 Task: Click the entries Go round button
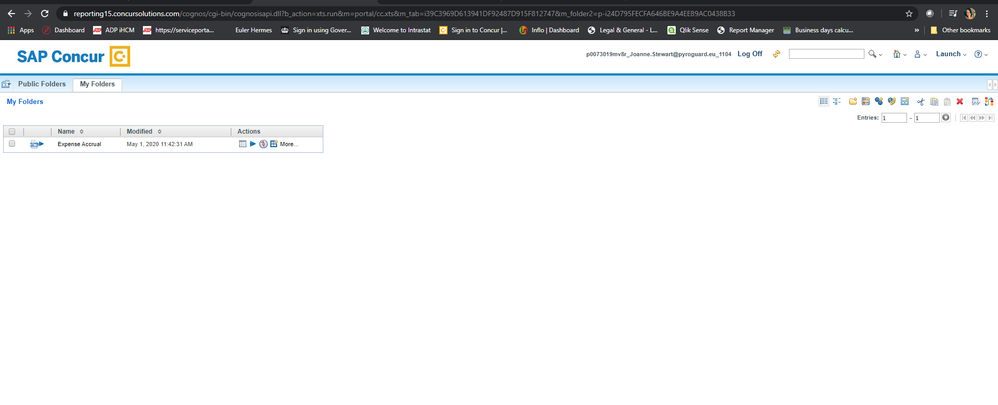[x=946, y=117]
